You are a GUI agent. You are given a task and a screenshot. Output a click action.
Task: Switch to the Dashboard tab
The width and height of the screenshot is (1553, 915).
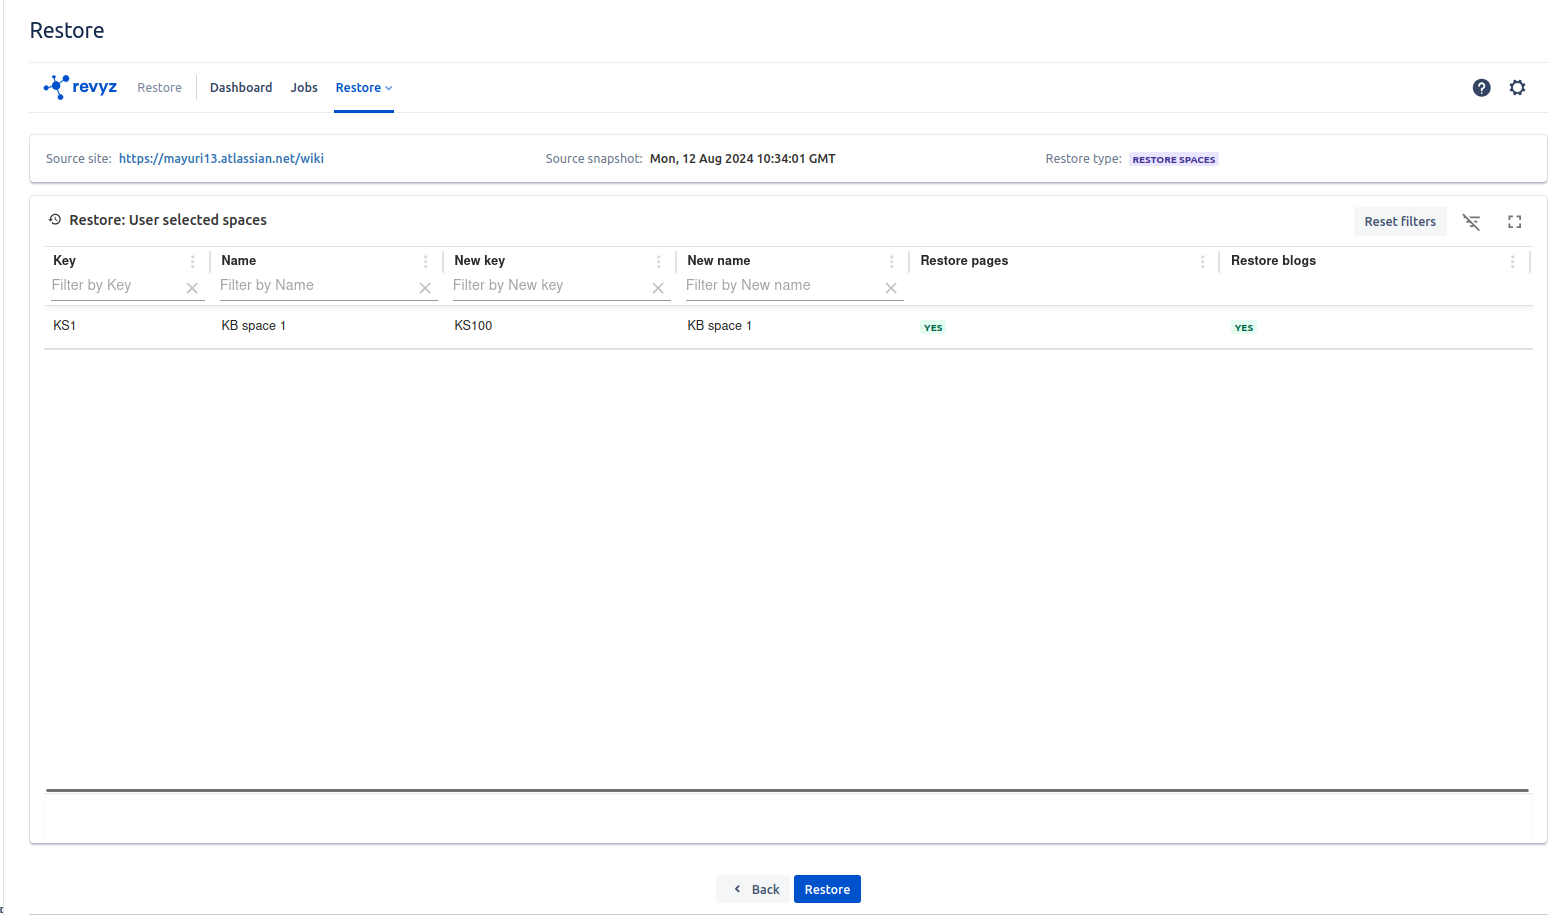(x=241, y=88)
